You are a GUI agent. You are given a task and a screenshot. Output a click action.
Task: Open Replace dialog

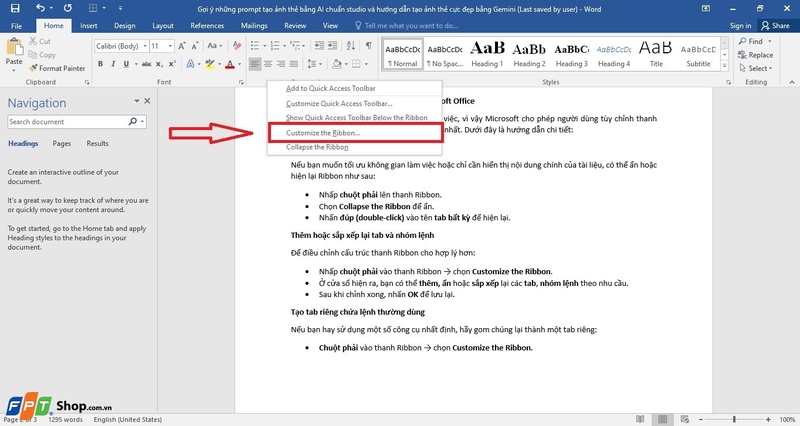pos(756,55)
